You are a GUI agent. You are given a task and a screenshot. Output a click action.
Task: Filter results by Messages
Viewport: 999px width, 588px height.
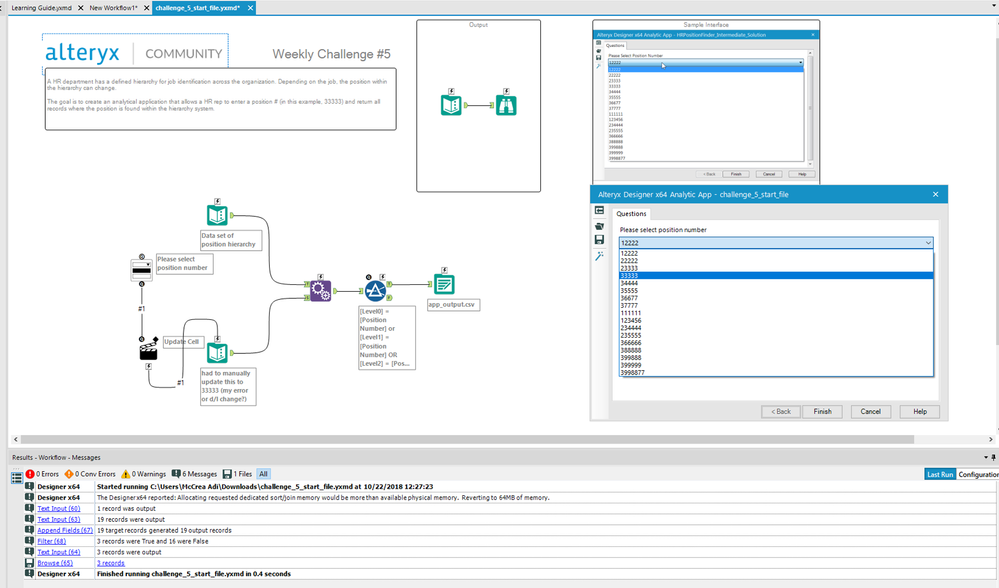[194, 474]
